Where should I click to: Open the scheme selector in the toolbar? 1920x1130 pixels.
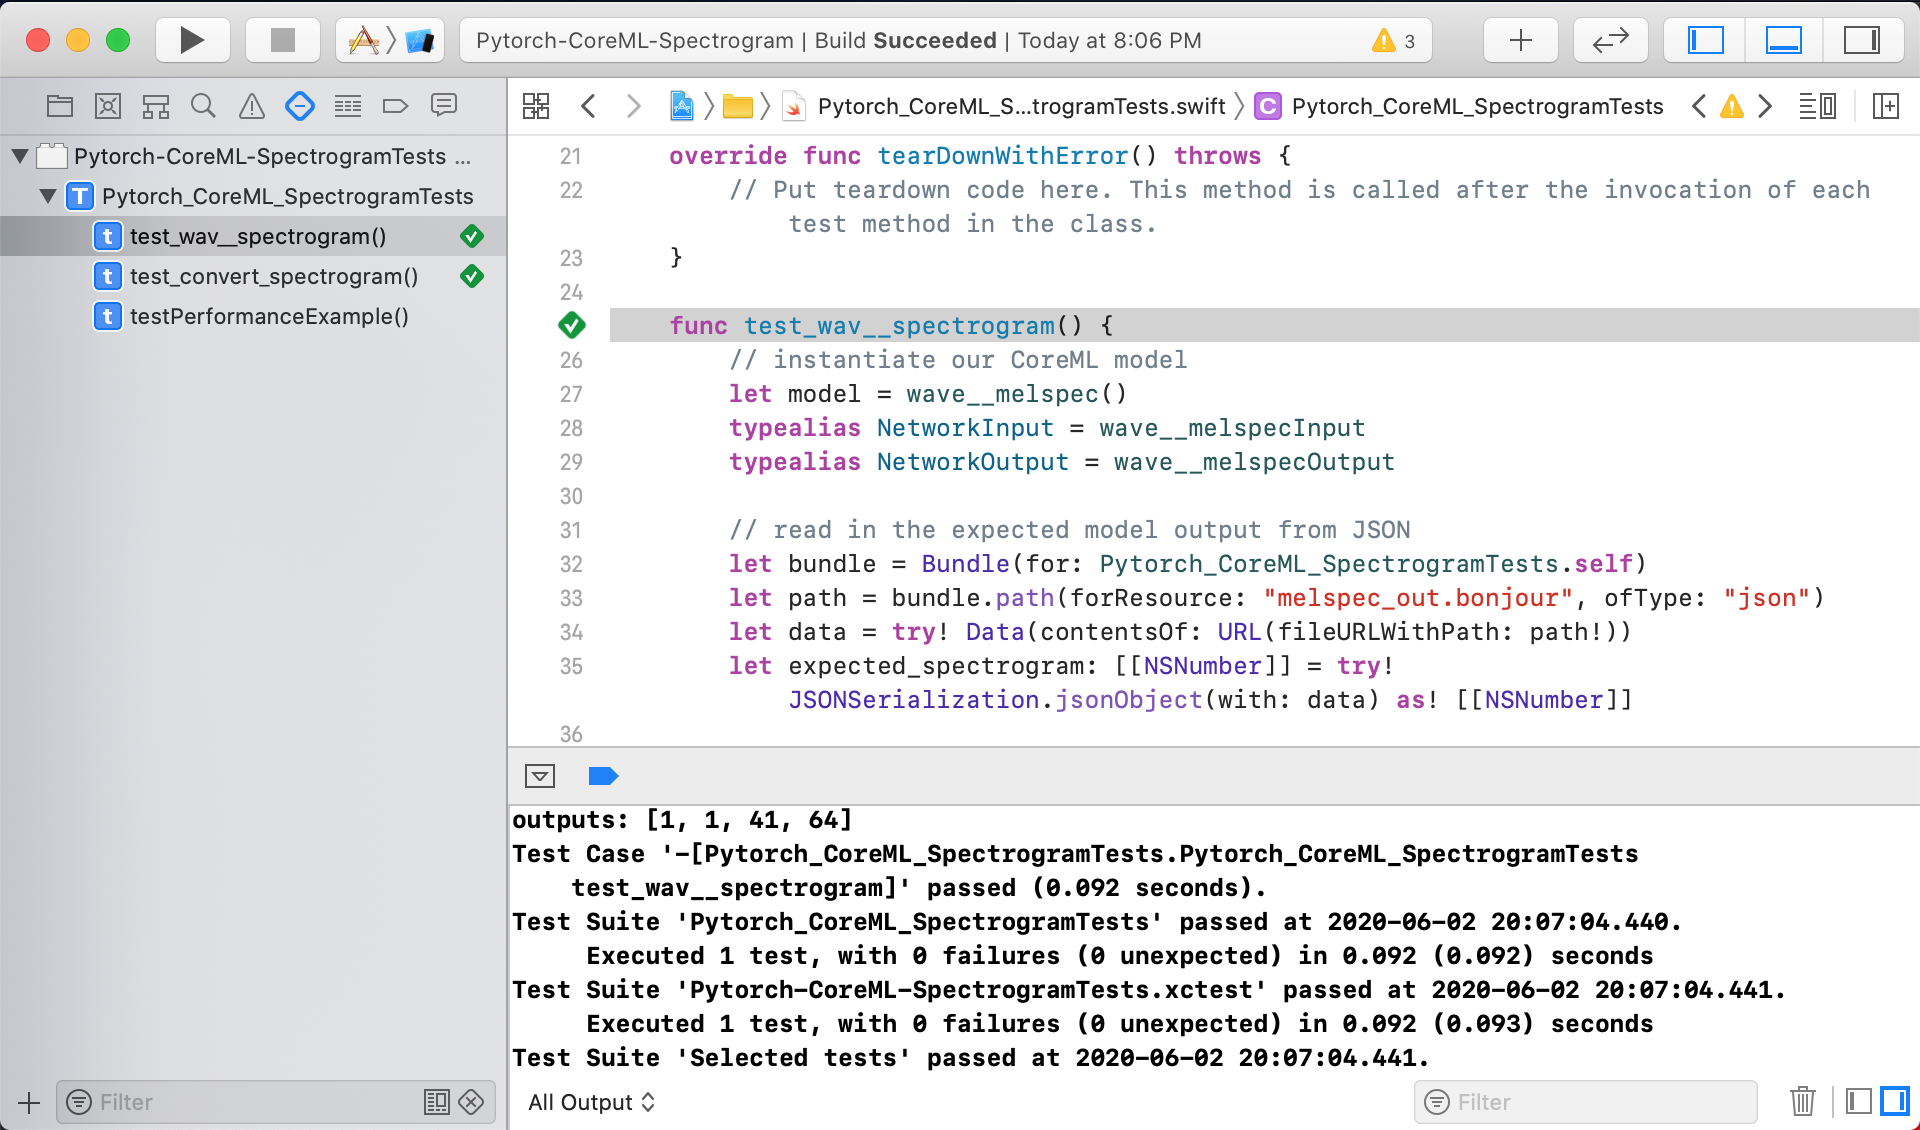(x=390, y=40)
